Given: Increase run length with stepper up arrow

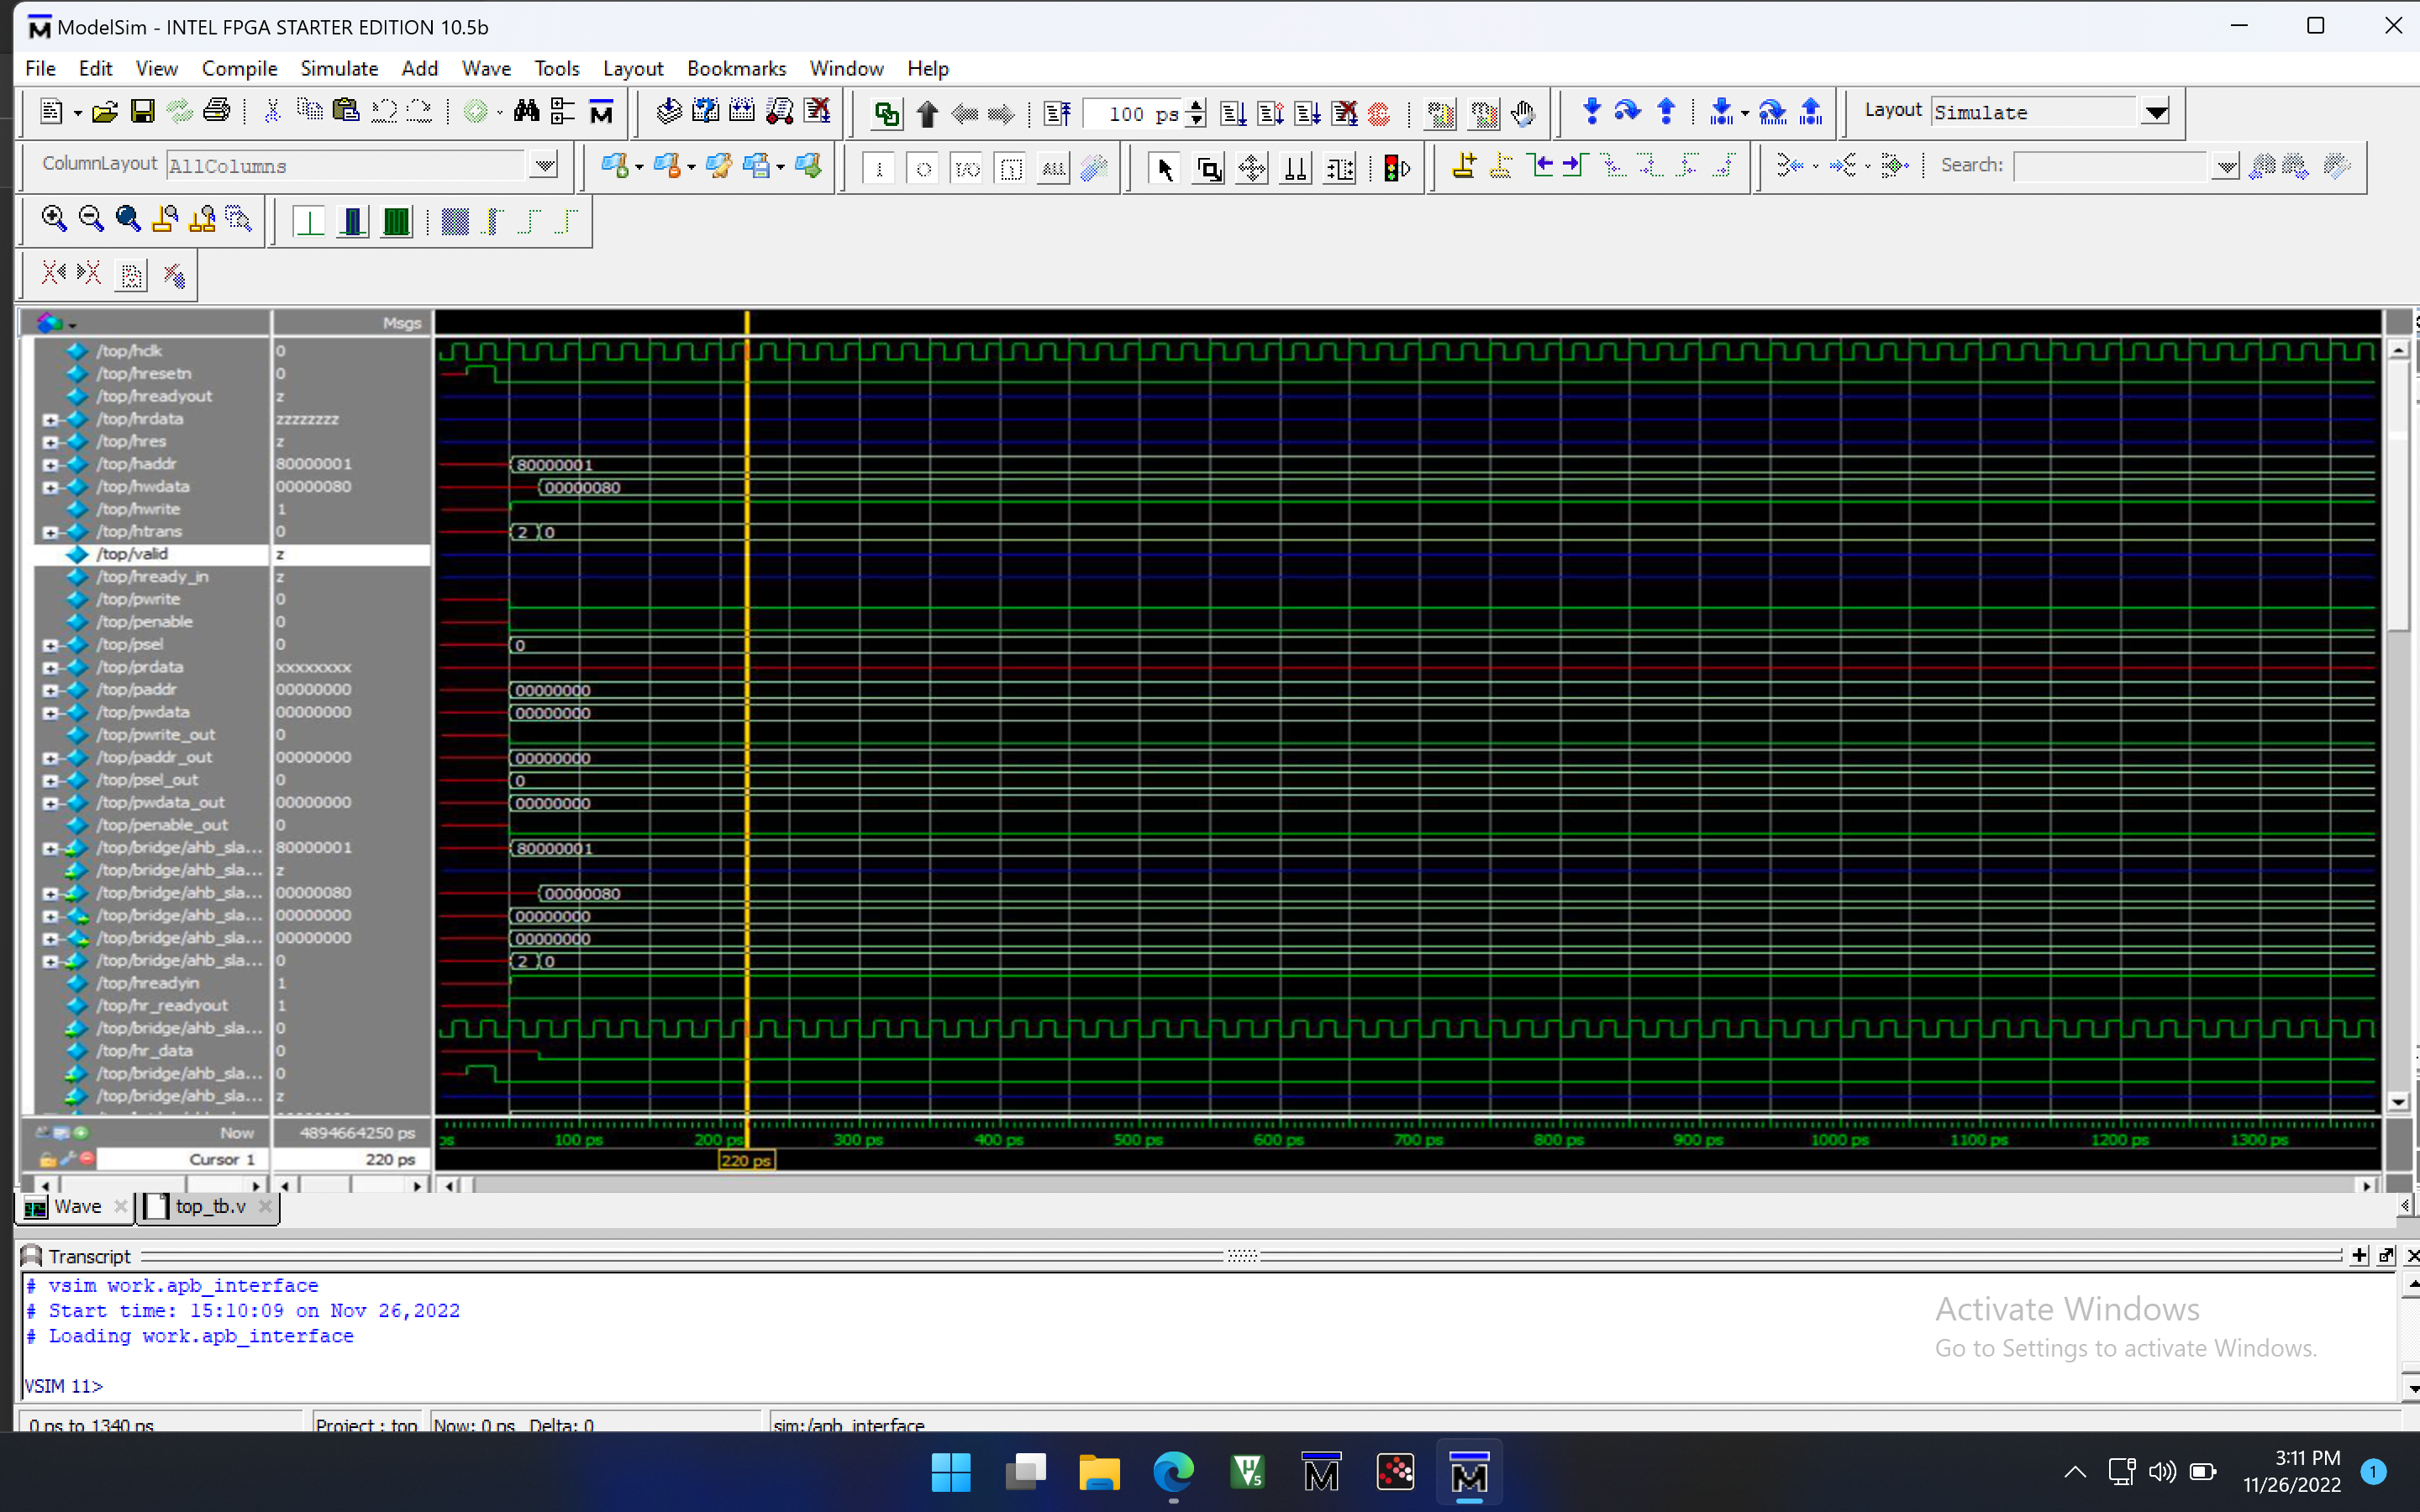Looking at the screenshot, I should tap(1197, 106).
